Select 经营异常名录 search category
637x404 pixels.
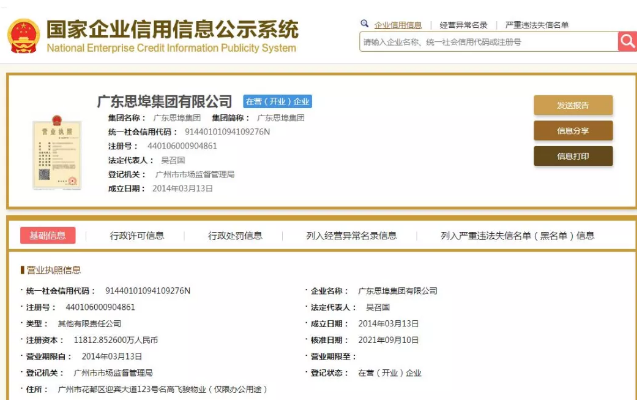463,25
